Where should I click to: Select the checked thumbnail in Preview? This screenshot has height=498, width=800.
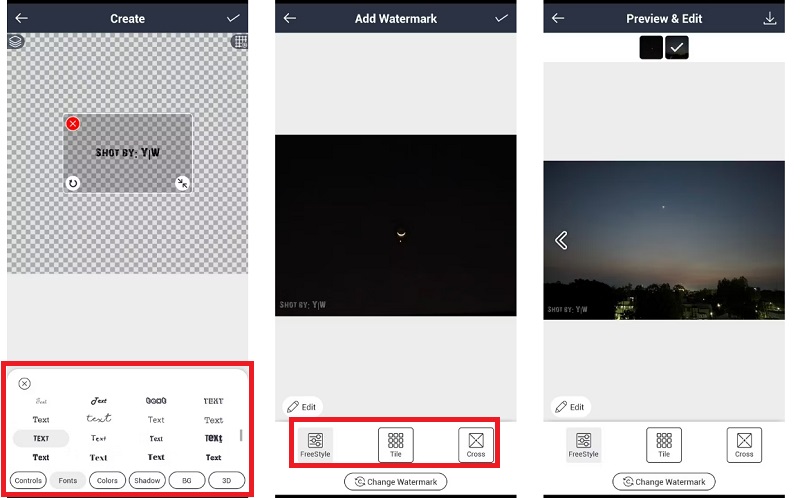coord(677,47)
